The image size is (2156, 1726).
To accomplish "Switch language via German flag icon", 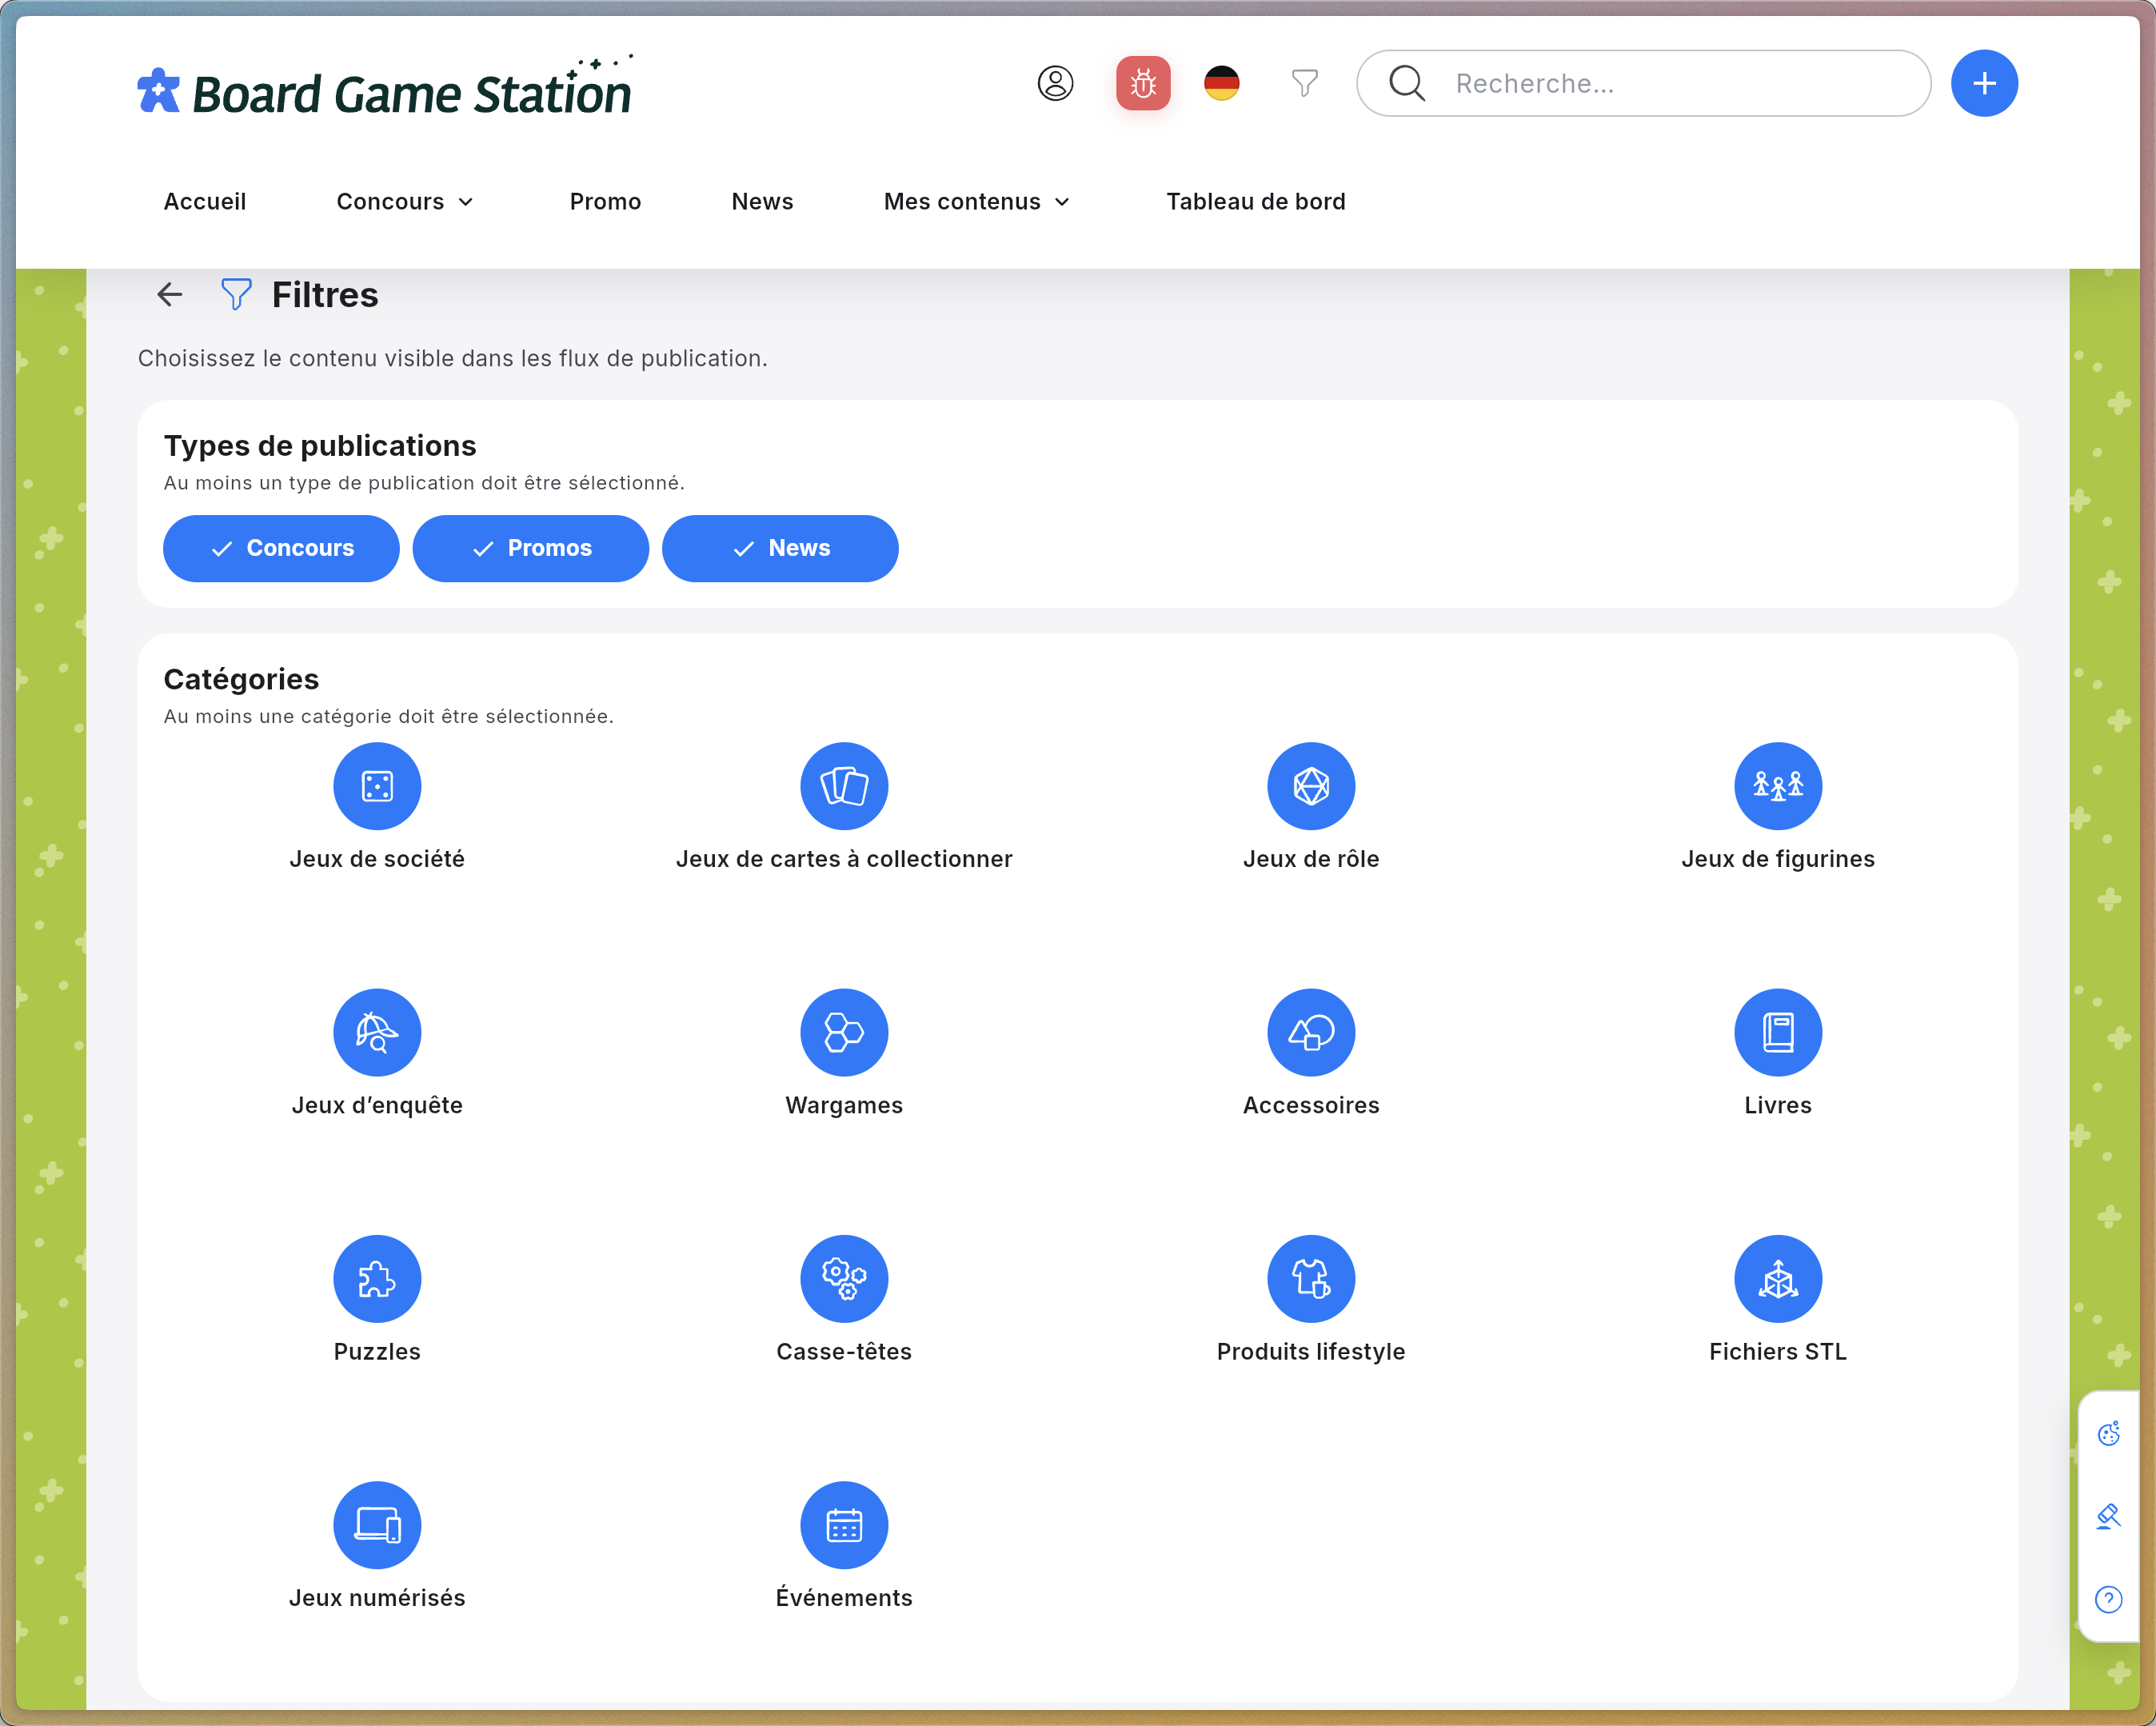I will 1221,83.
